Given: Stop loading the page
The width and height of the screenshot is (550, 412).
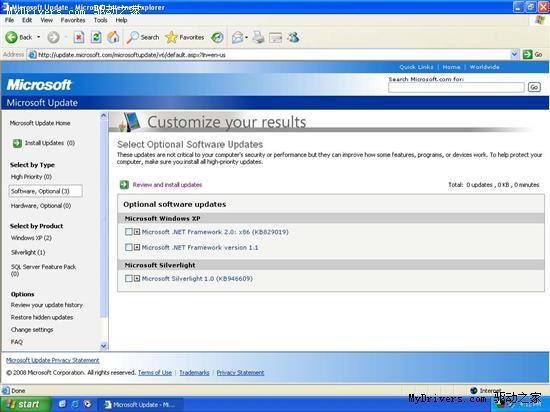Looking at the screenshot, I should pos(79,37).
